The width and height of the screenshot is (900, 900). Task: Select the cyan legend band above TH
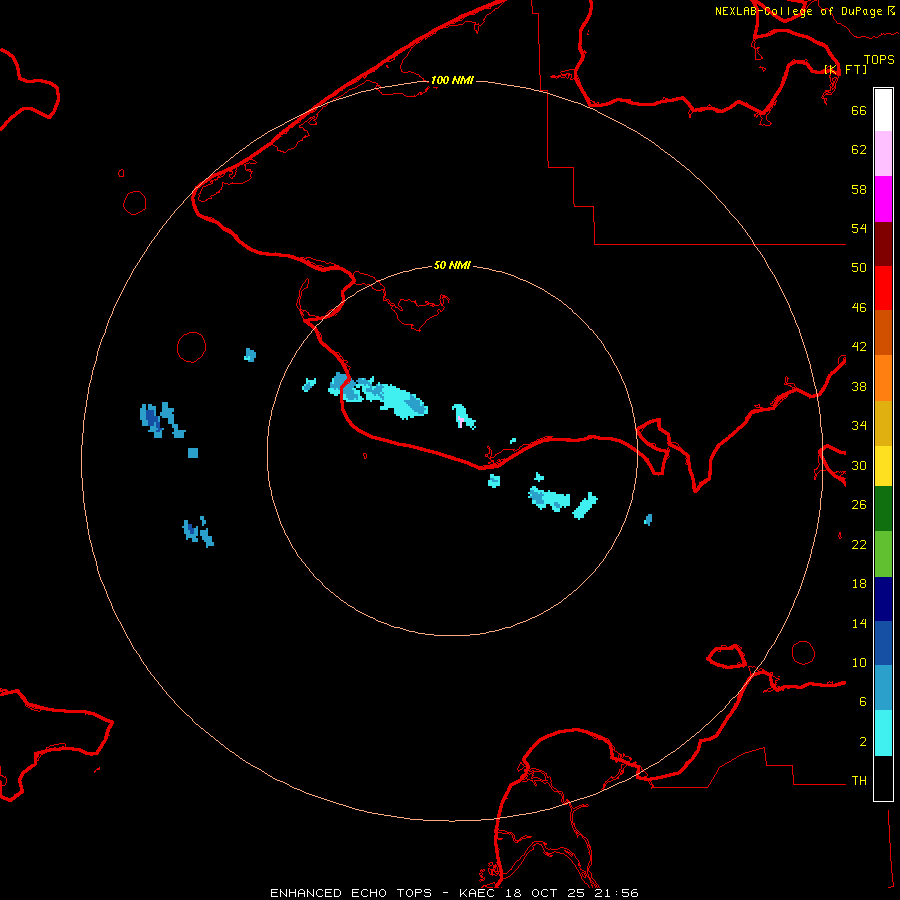883,733
